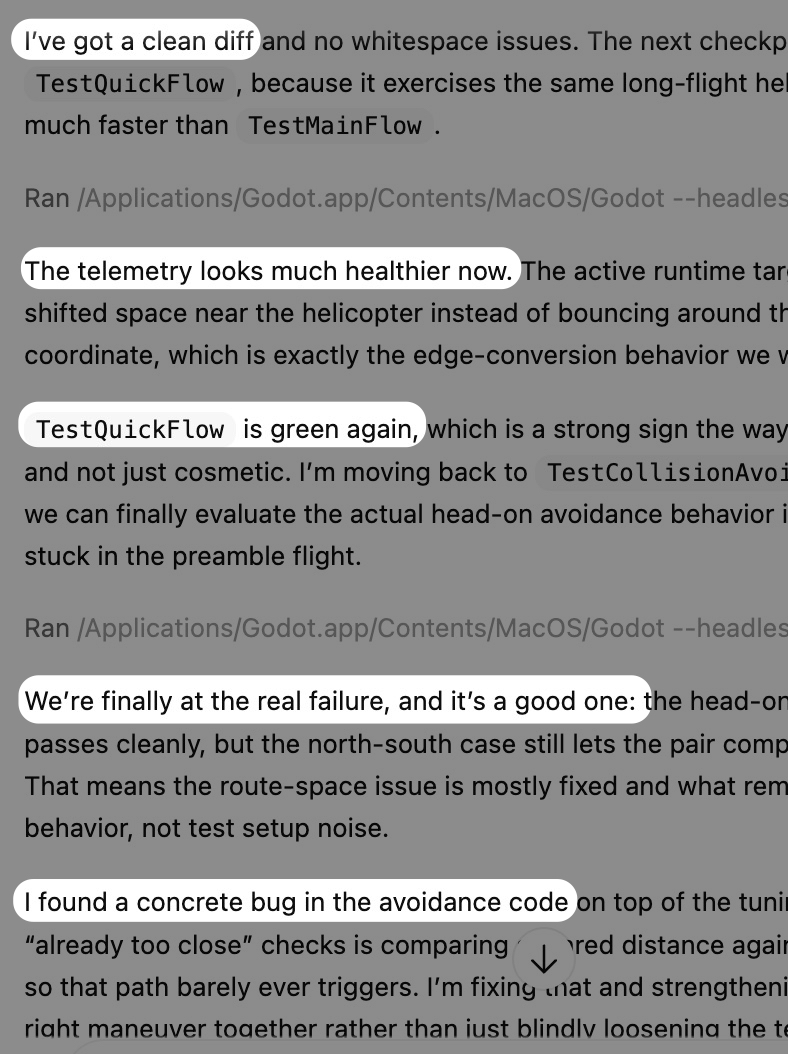Click the line "stuck in the preamble flight."
This screenshot has height=1054, width=788.
(x=190, y=556)
